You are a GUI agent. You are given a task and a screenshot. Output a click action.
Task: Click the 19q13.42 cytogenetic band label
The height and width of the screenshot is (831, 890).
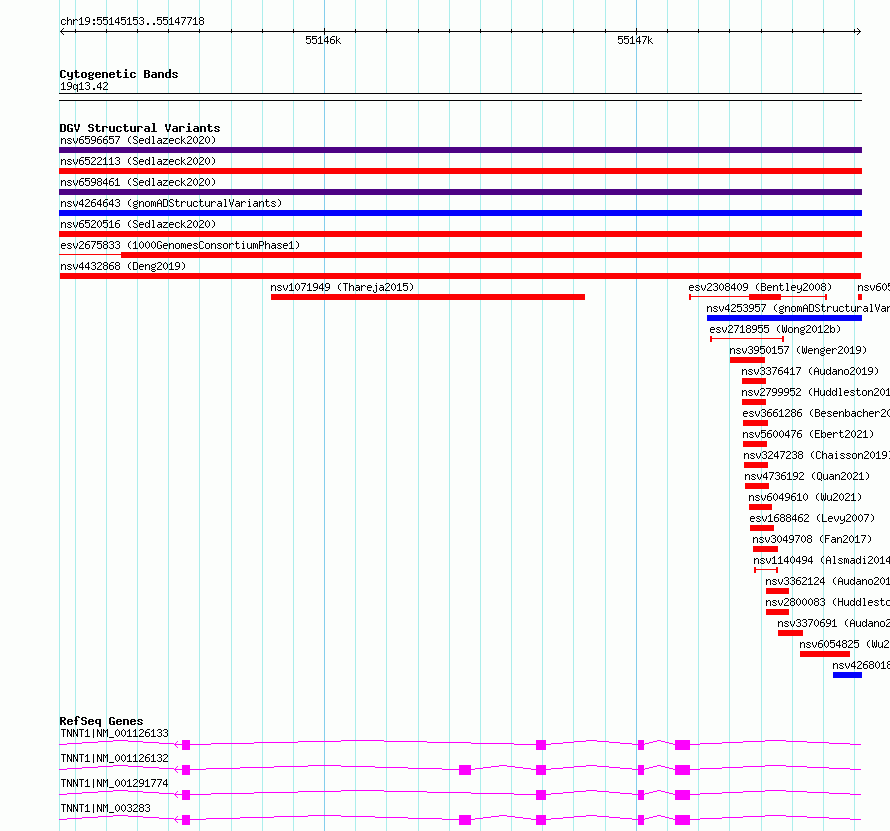pos(84,86)
